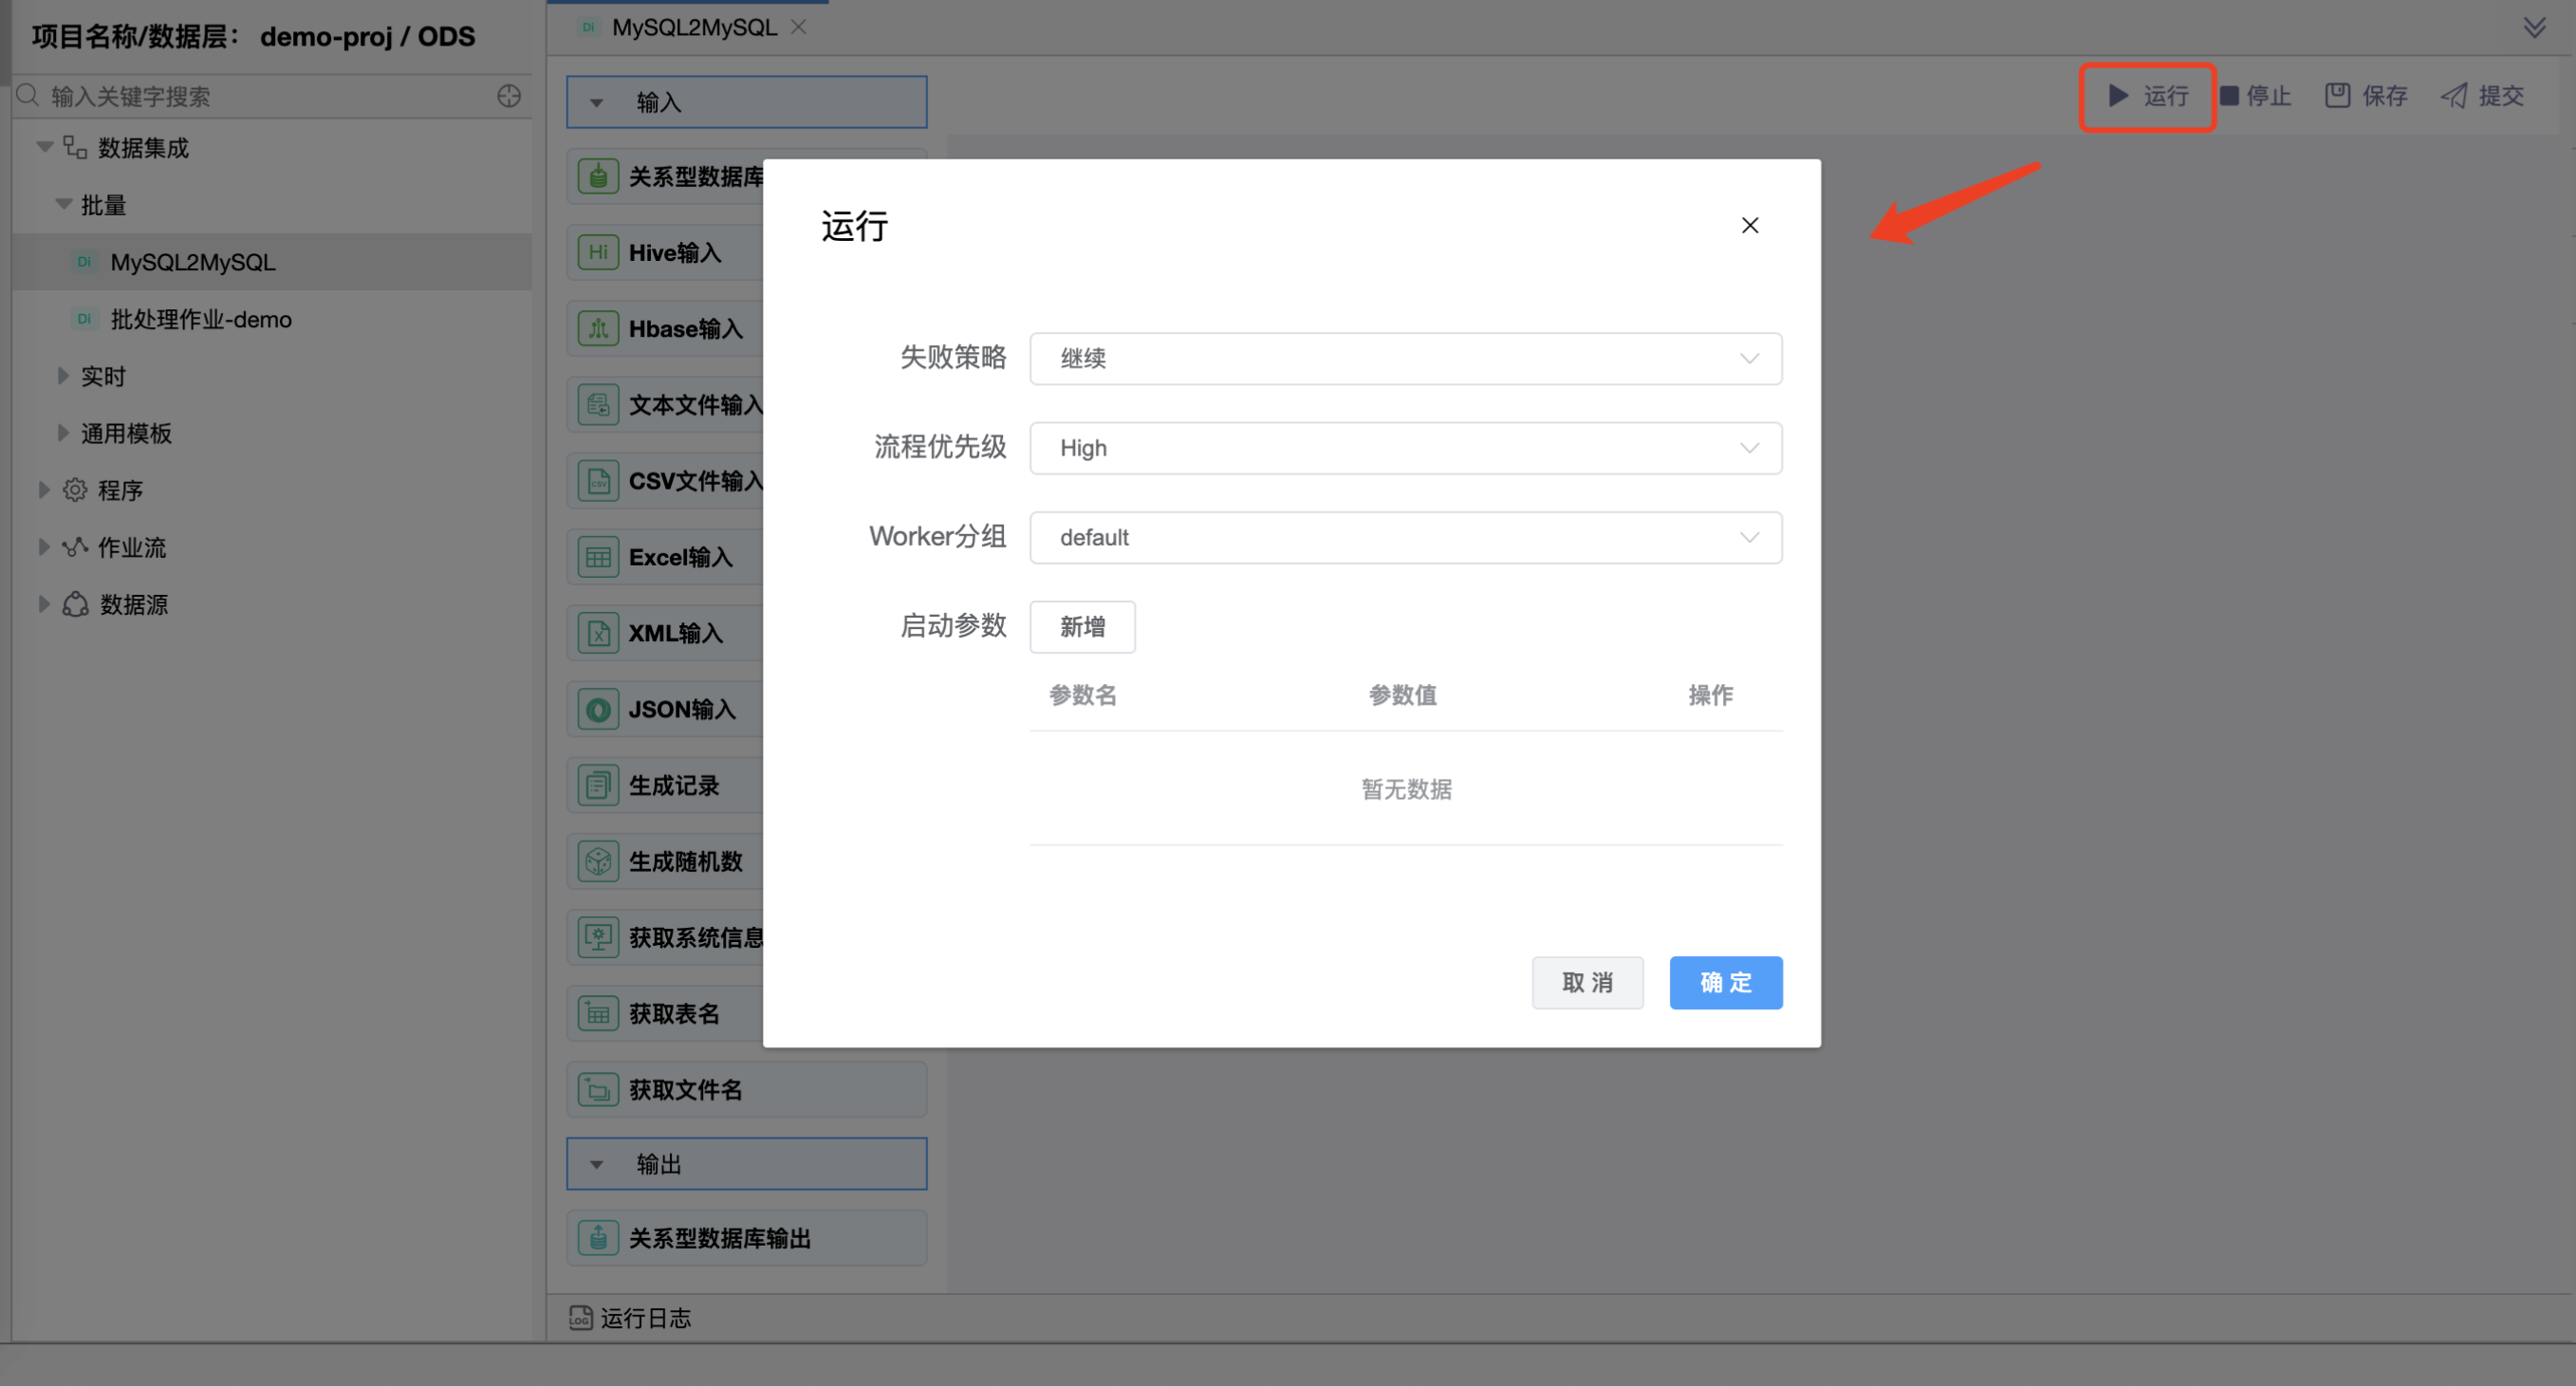Screen dimensions: 2576x1387
Task: Select 批处理作业-demo in the tree
Action: [200, 319]
